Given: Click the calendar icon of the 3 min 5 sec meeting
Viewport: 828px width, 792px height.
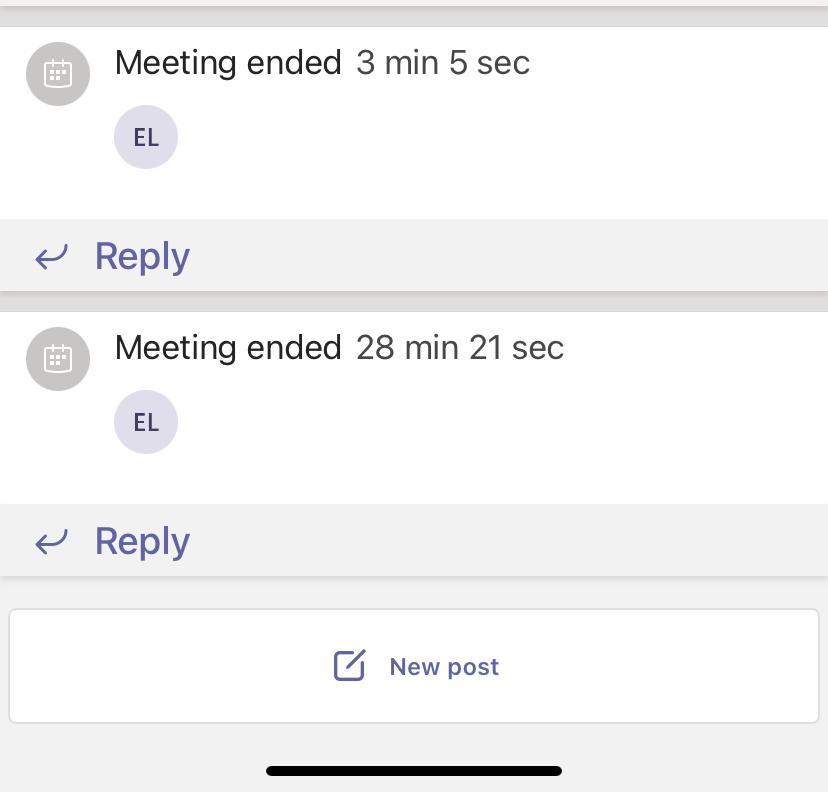Looking at the screenshot, I should (x=58, y=74).
